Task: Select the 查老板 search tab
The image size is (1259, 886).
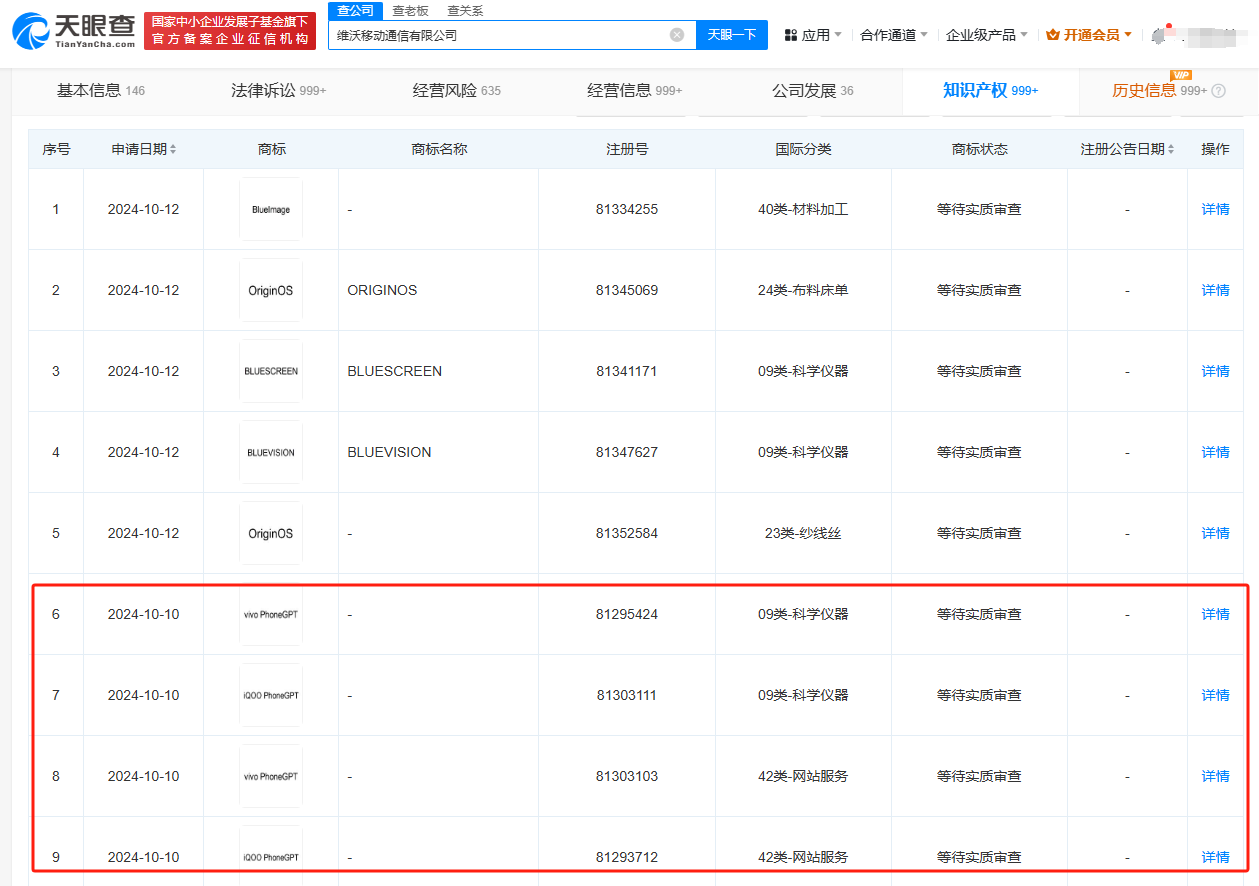Action: [x=410, y=10]
